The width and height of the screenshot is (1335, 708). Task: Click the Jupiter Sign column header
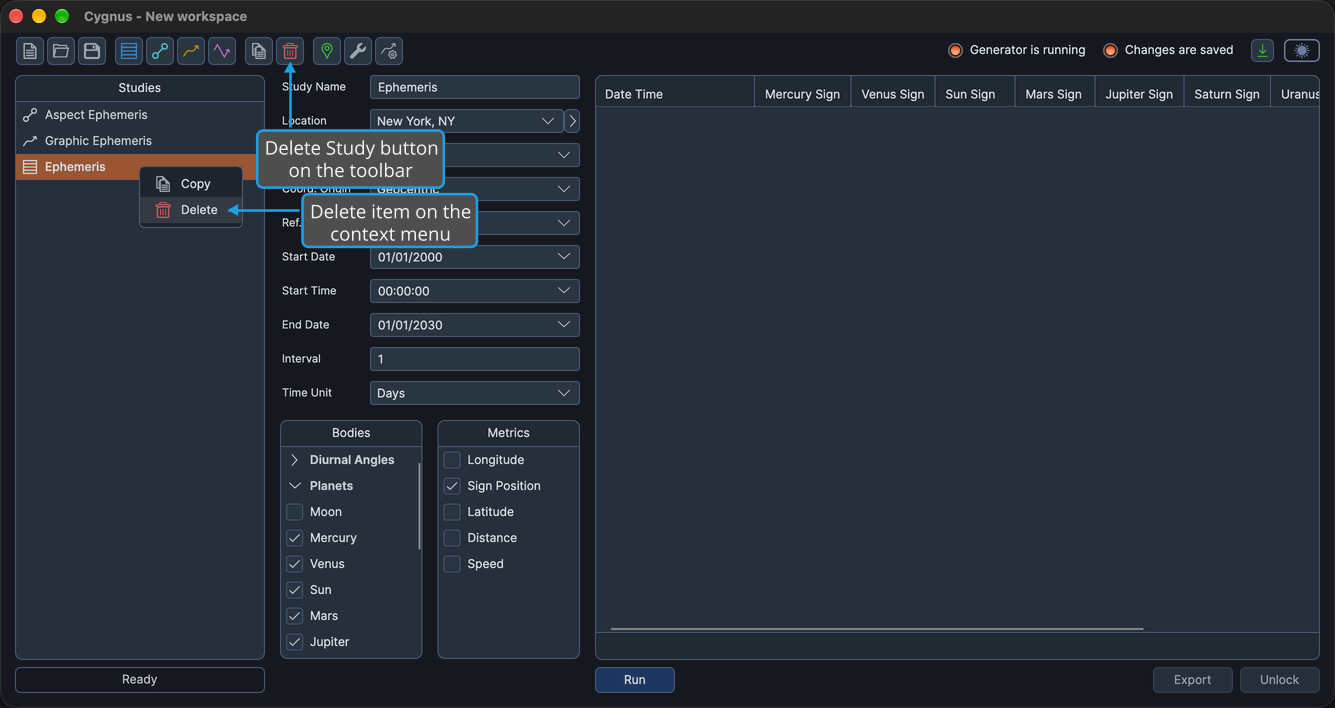1139,94
